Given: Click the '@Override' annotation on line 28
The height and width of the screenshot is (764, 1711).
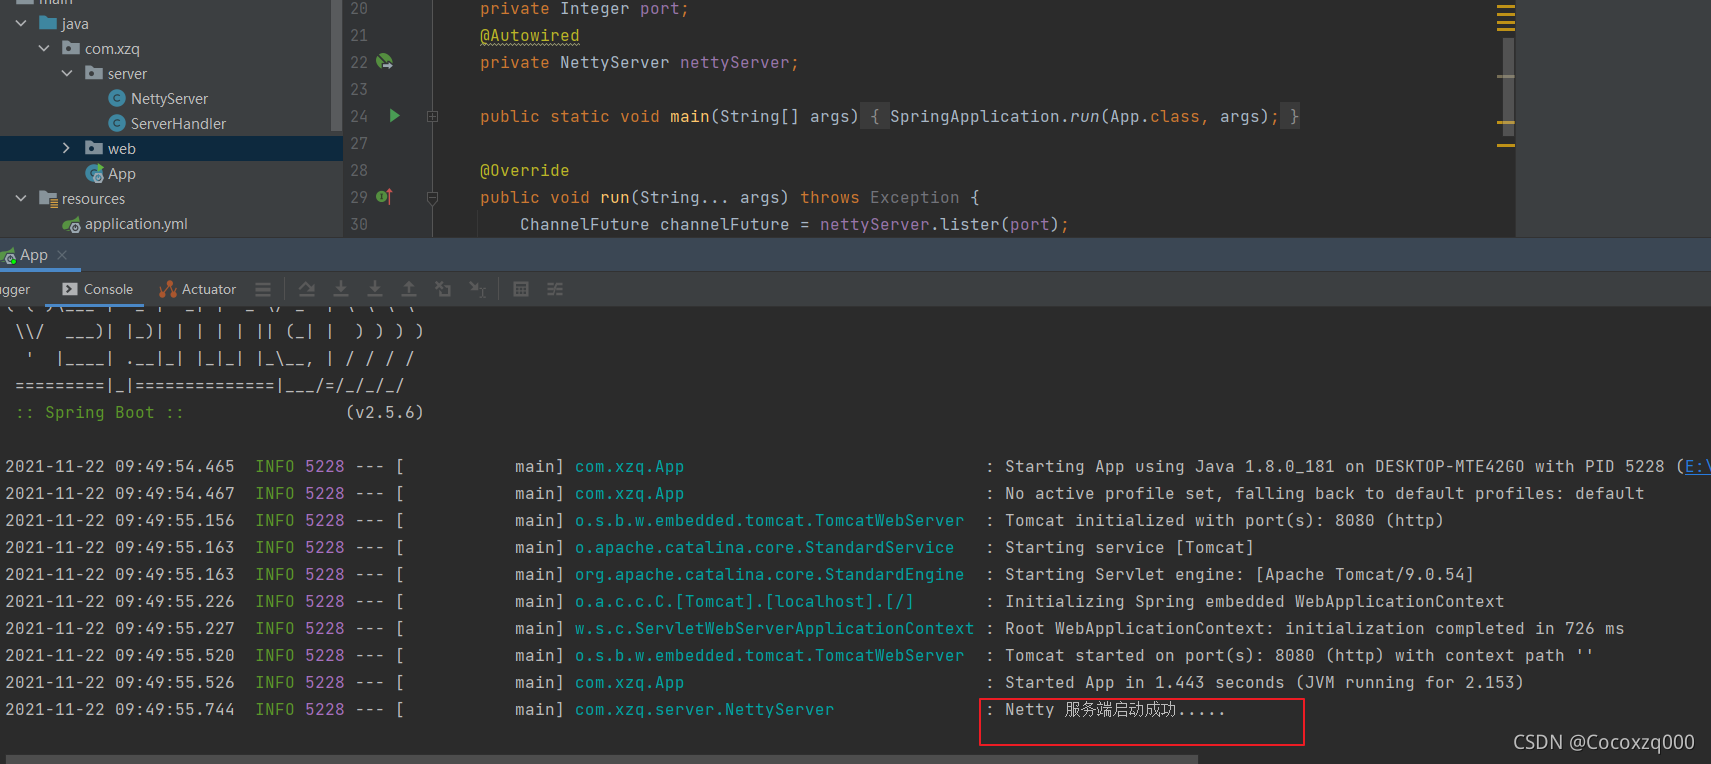Looking at the screenshot, I should click(x=524, y=170).
